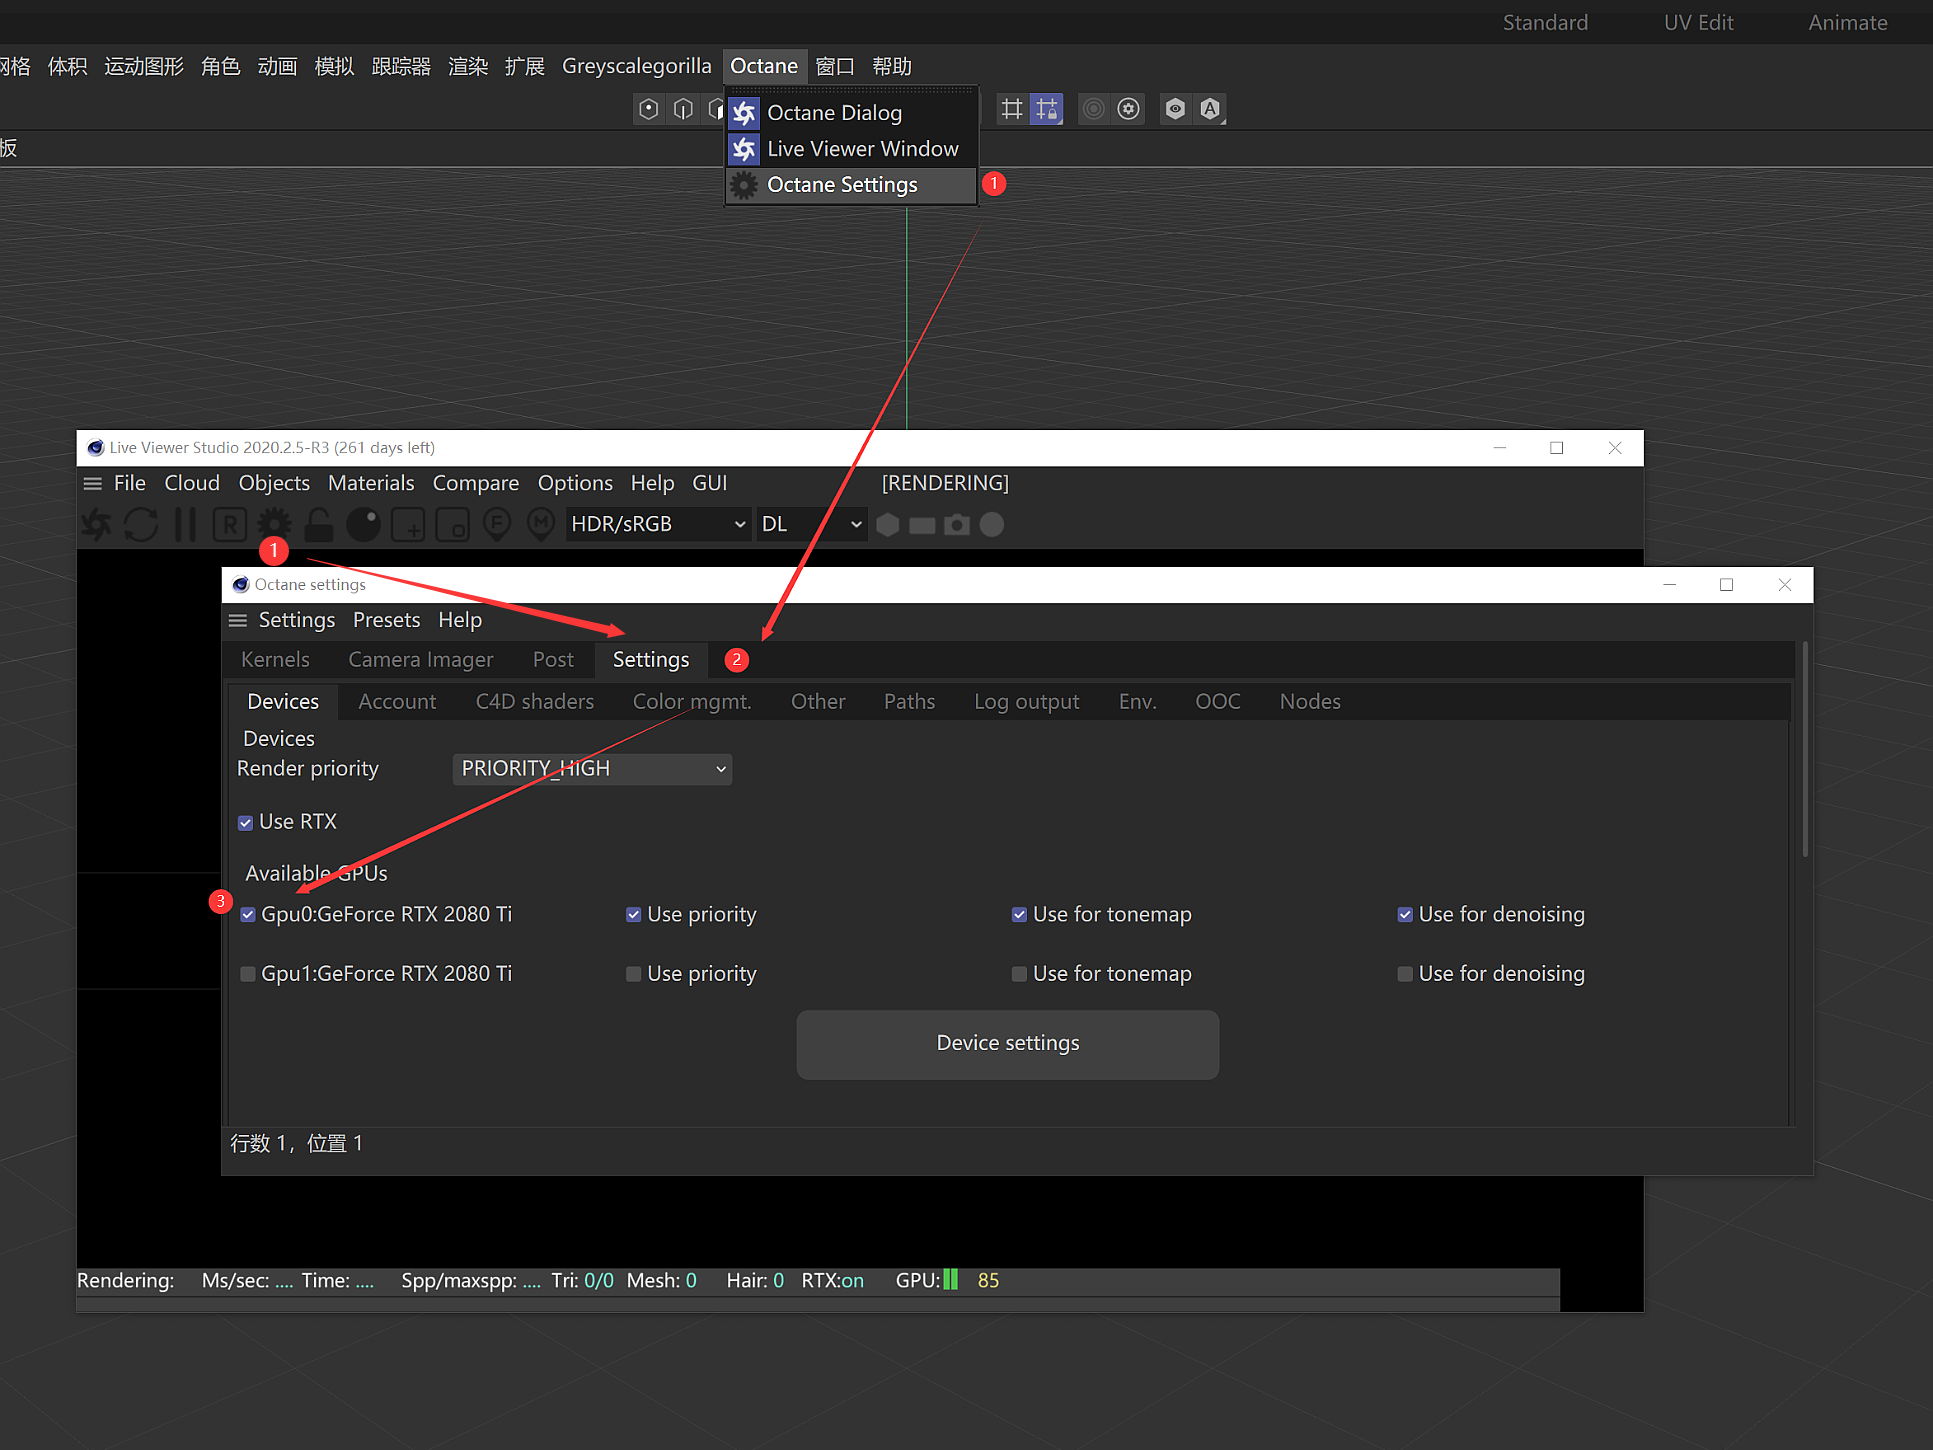The image size is (1933, 1450).
Task: Open the Presets menu in Octane settings
Action: pos(386,620)
